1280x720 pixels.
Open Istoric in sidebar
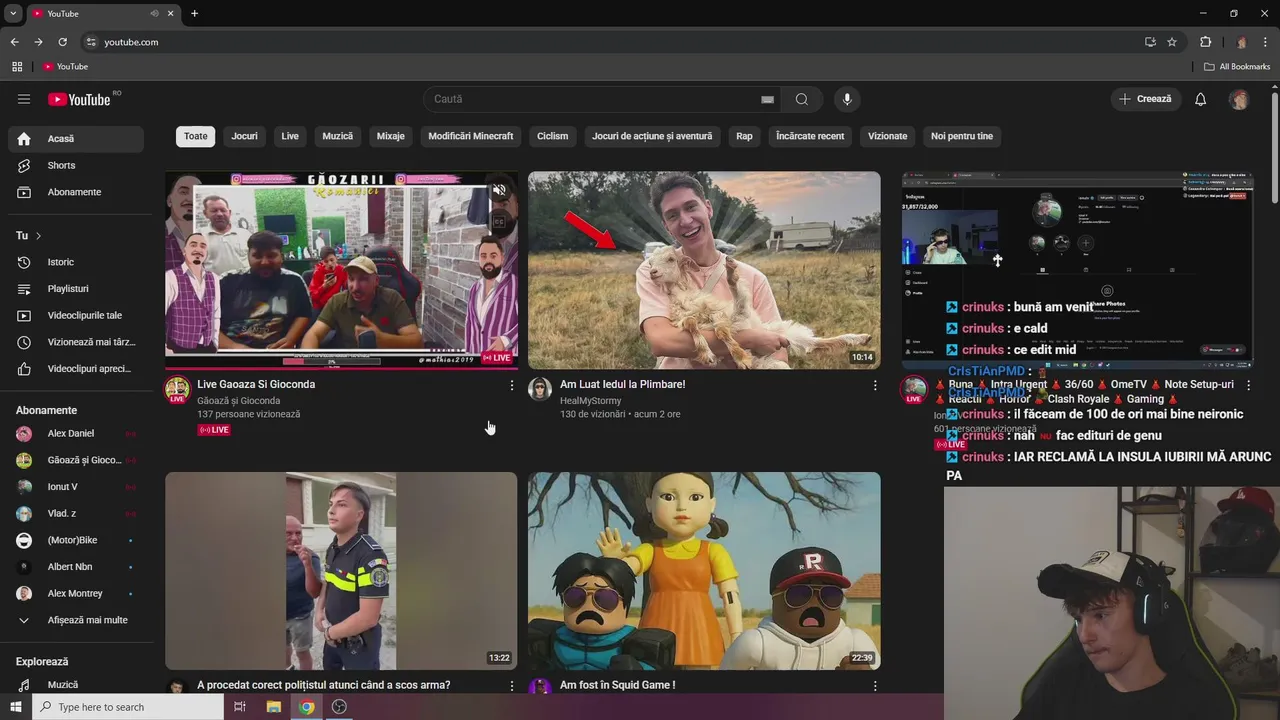[76, 262]
